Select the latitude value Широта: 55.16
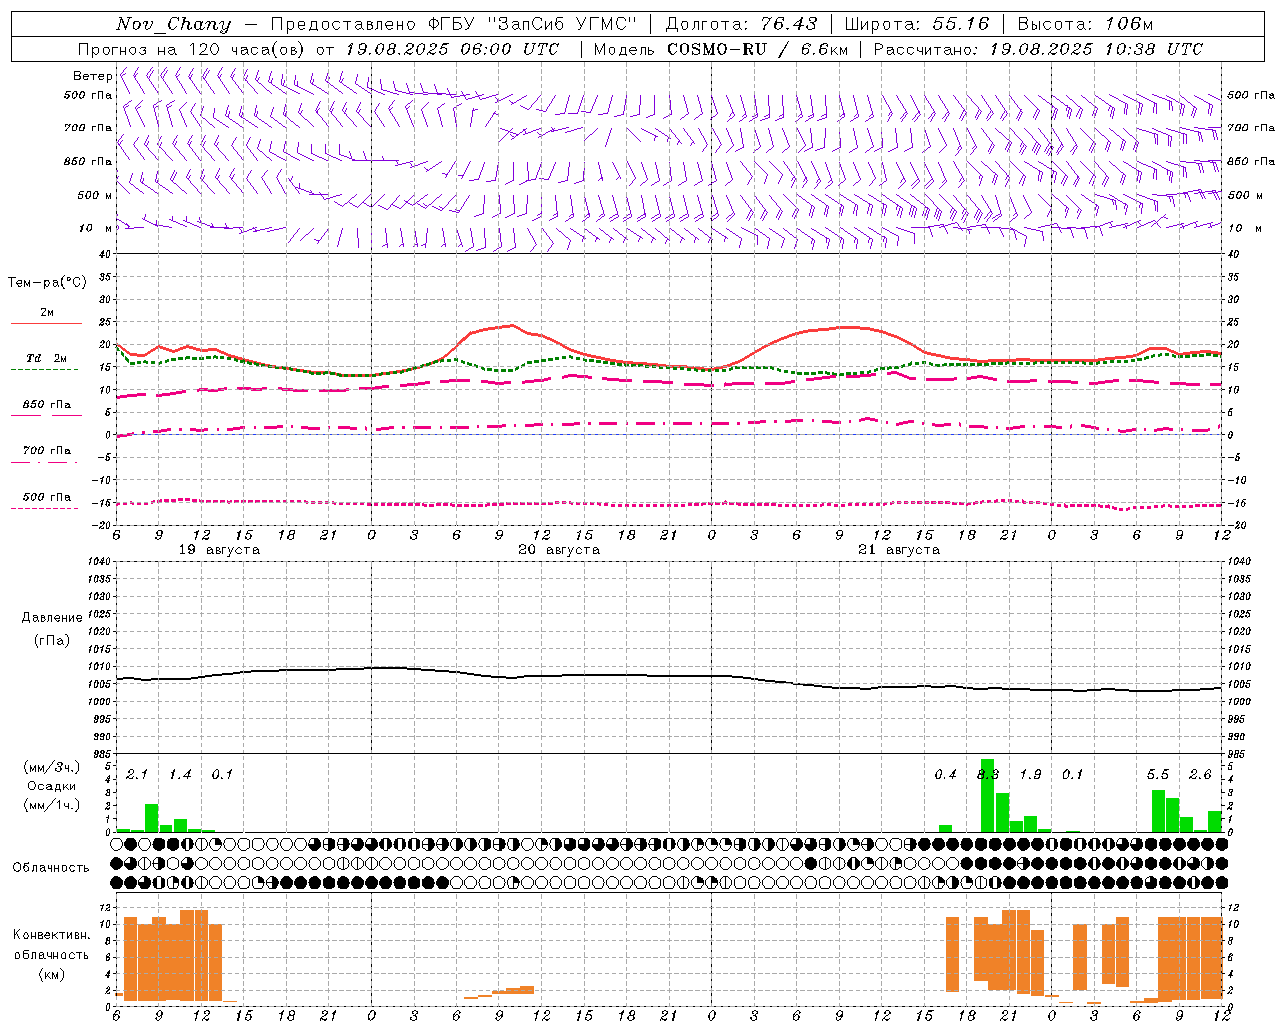The height and width of the screenshot is (1024, 1280). tap(917, 24)
